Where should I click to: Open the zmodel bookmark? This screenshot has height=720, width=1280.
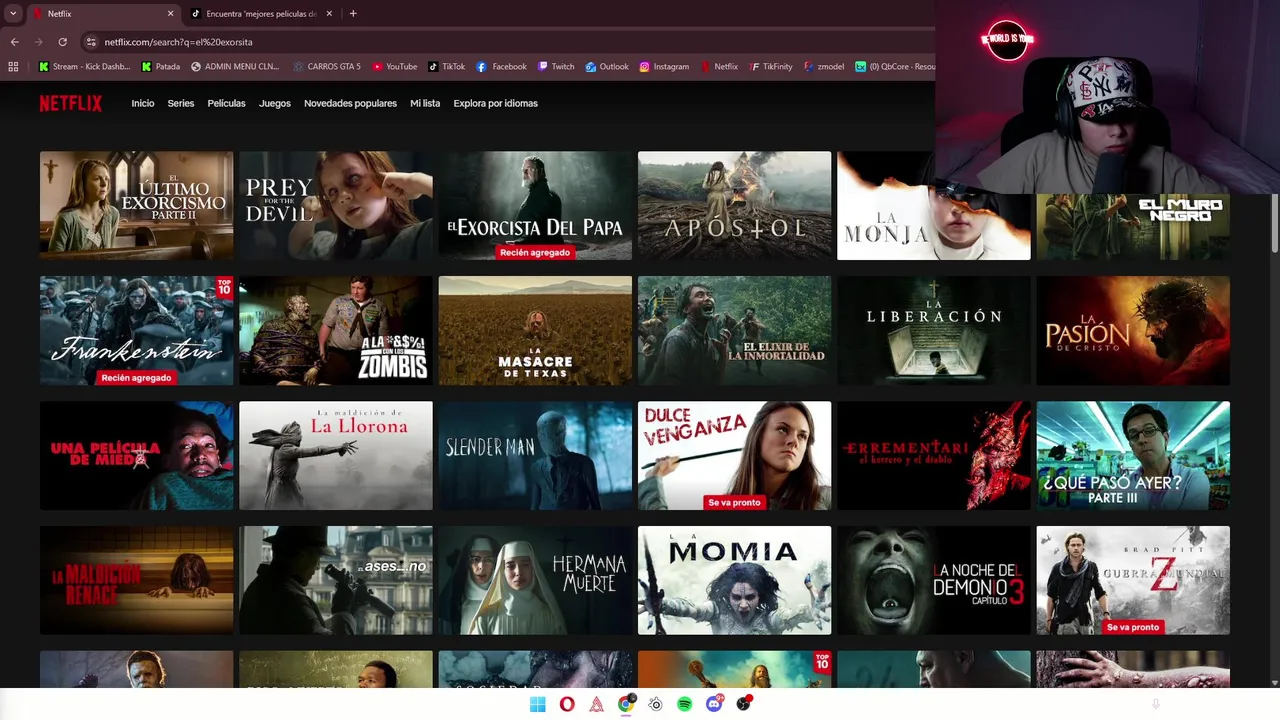point(824,67)
